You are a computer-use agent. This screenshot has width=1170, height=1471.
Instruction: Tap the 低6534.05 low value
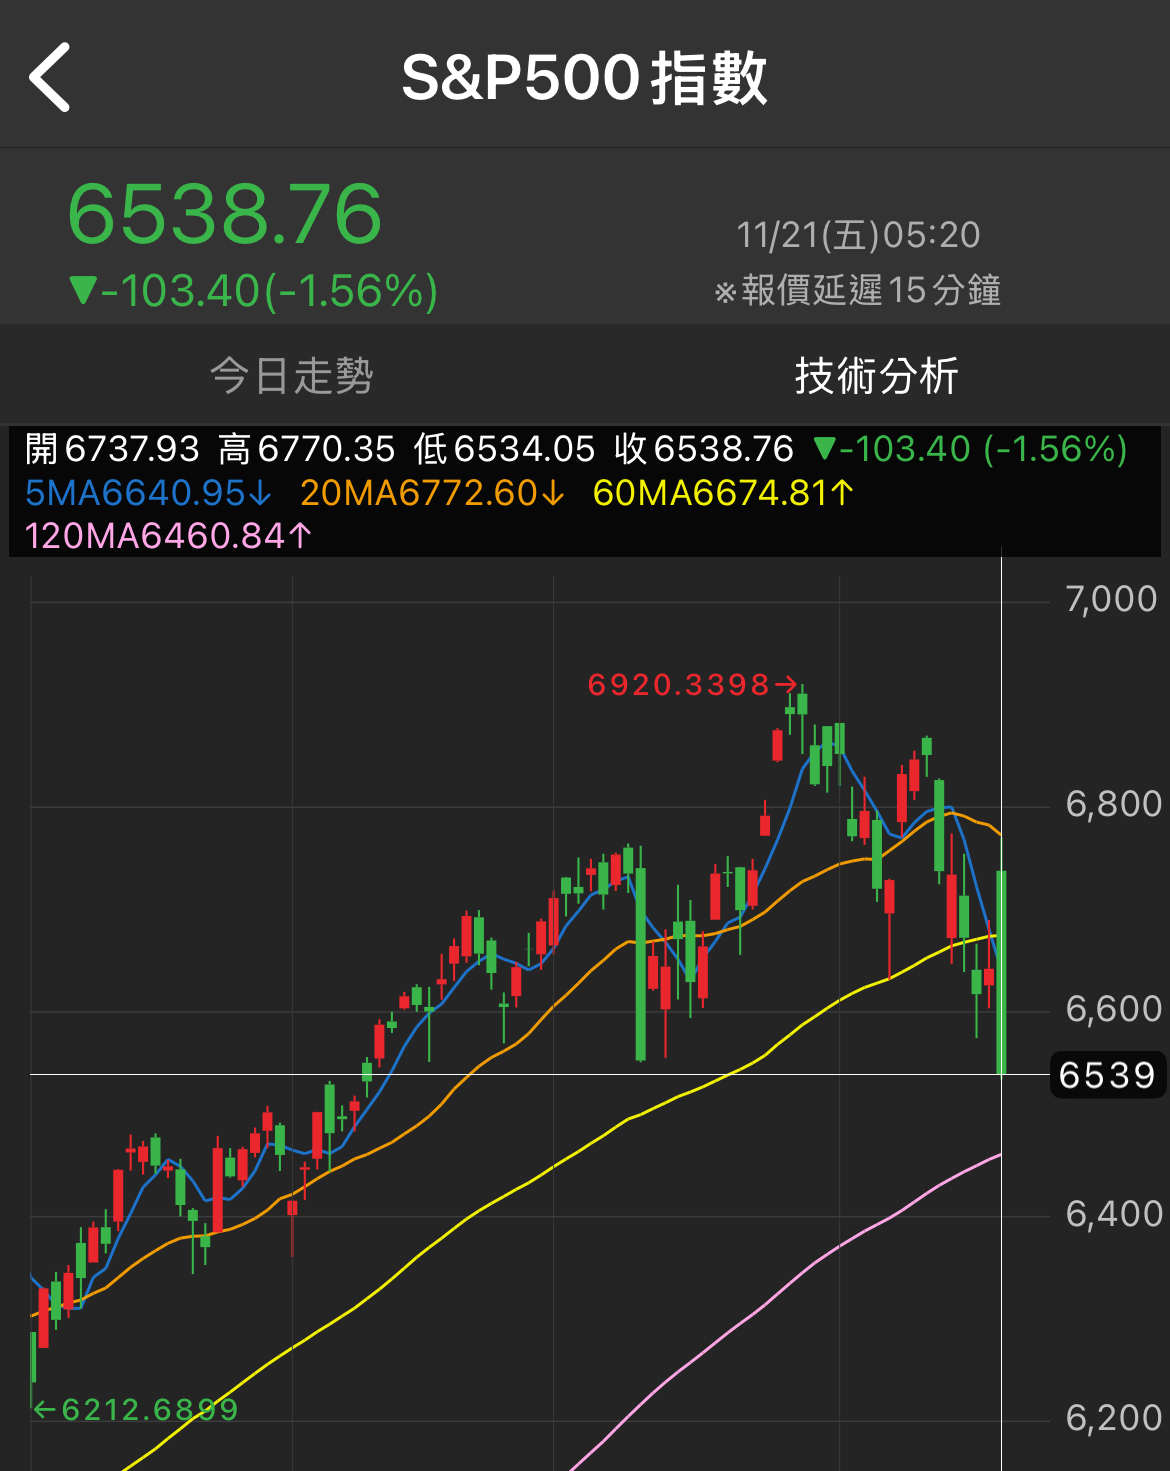(x=504, y=449)
